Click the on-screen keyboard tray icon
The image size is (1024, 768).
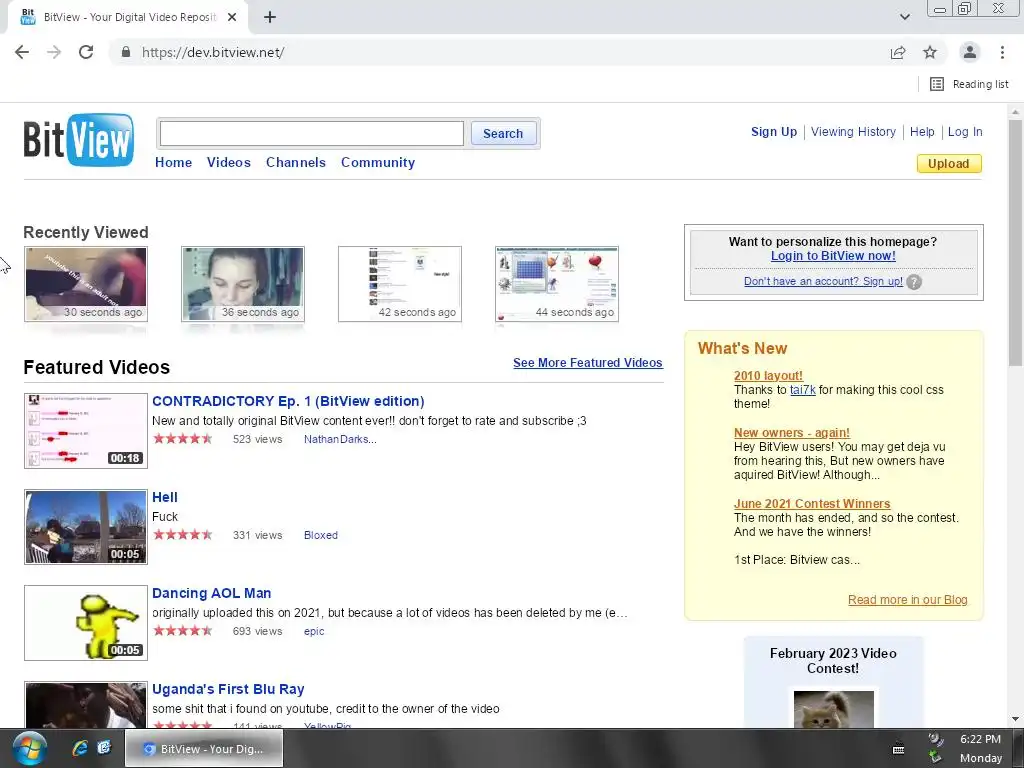pyautogui.click(x=899, y=749)
